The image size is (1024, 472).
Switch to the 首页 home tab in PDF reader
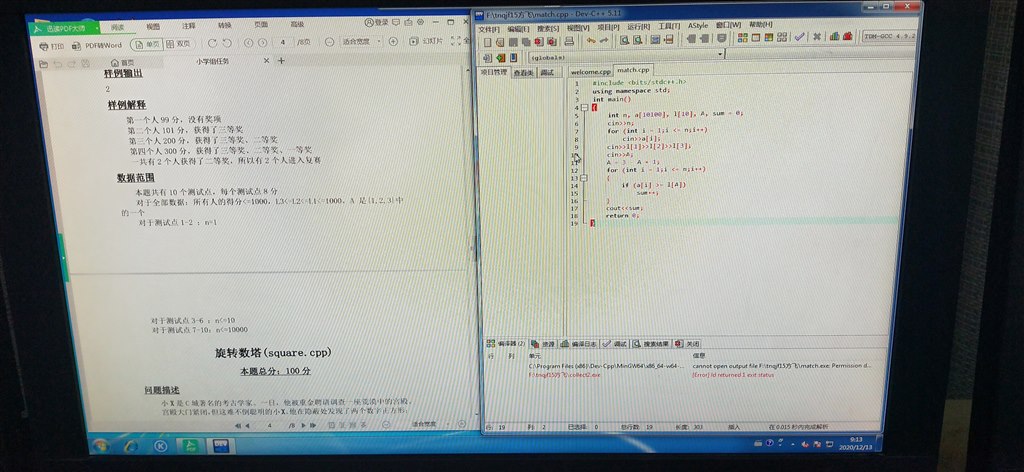(x=122, y=63)
